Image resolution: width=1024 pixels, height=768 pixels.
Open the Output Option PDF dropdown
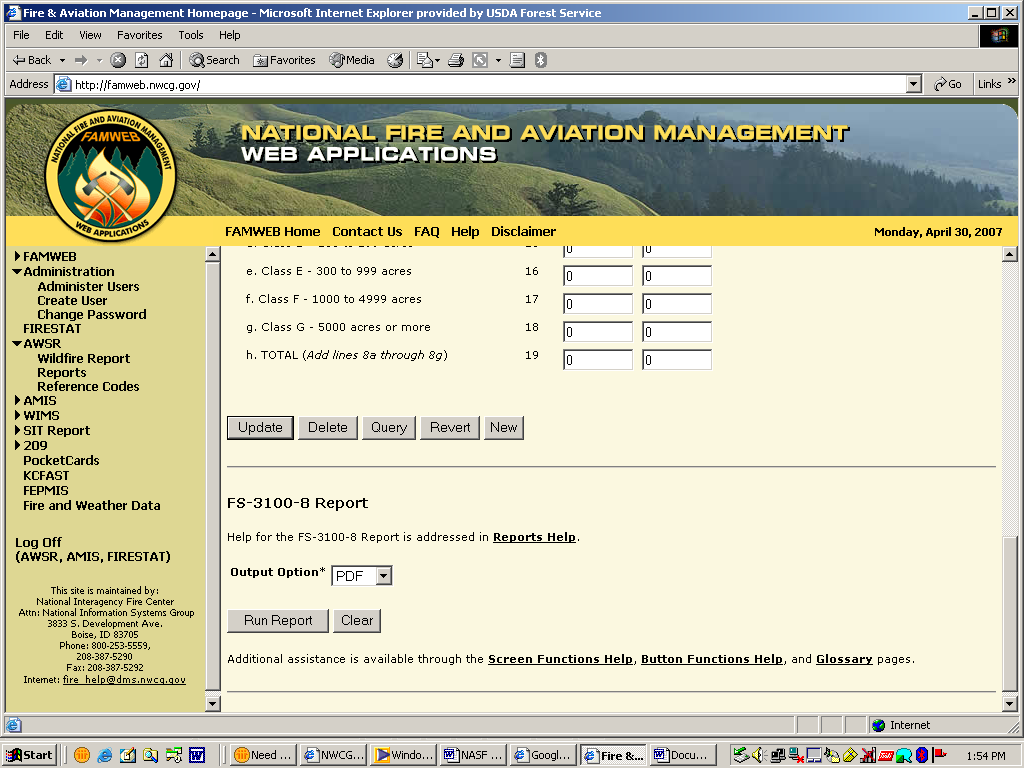click(x=383, y=576)
